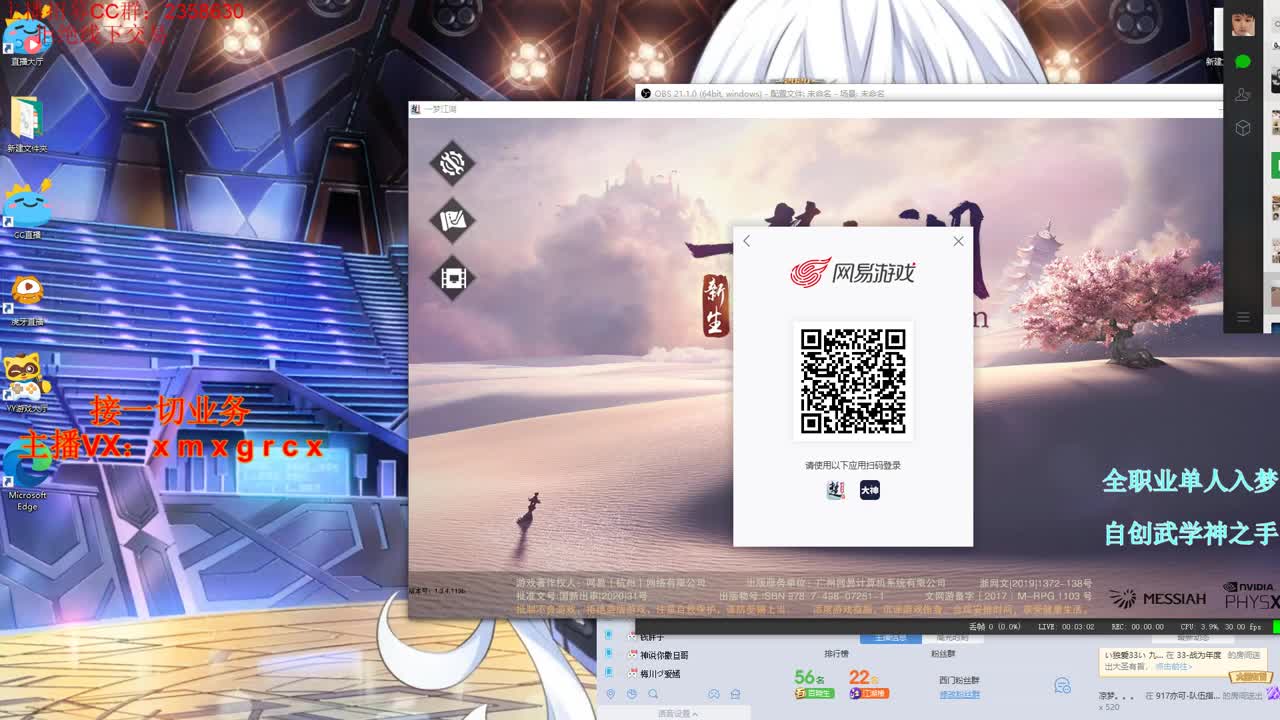The height and width of the screenshot is (720, 1280).
Task: Select the 一梦江湖 app icon below QR code
Action: click(x=836, y=490)
